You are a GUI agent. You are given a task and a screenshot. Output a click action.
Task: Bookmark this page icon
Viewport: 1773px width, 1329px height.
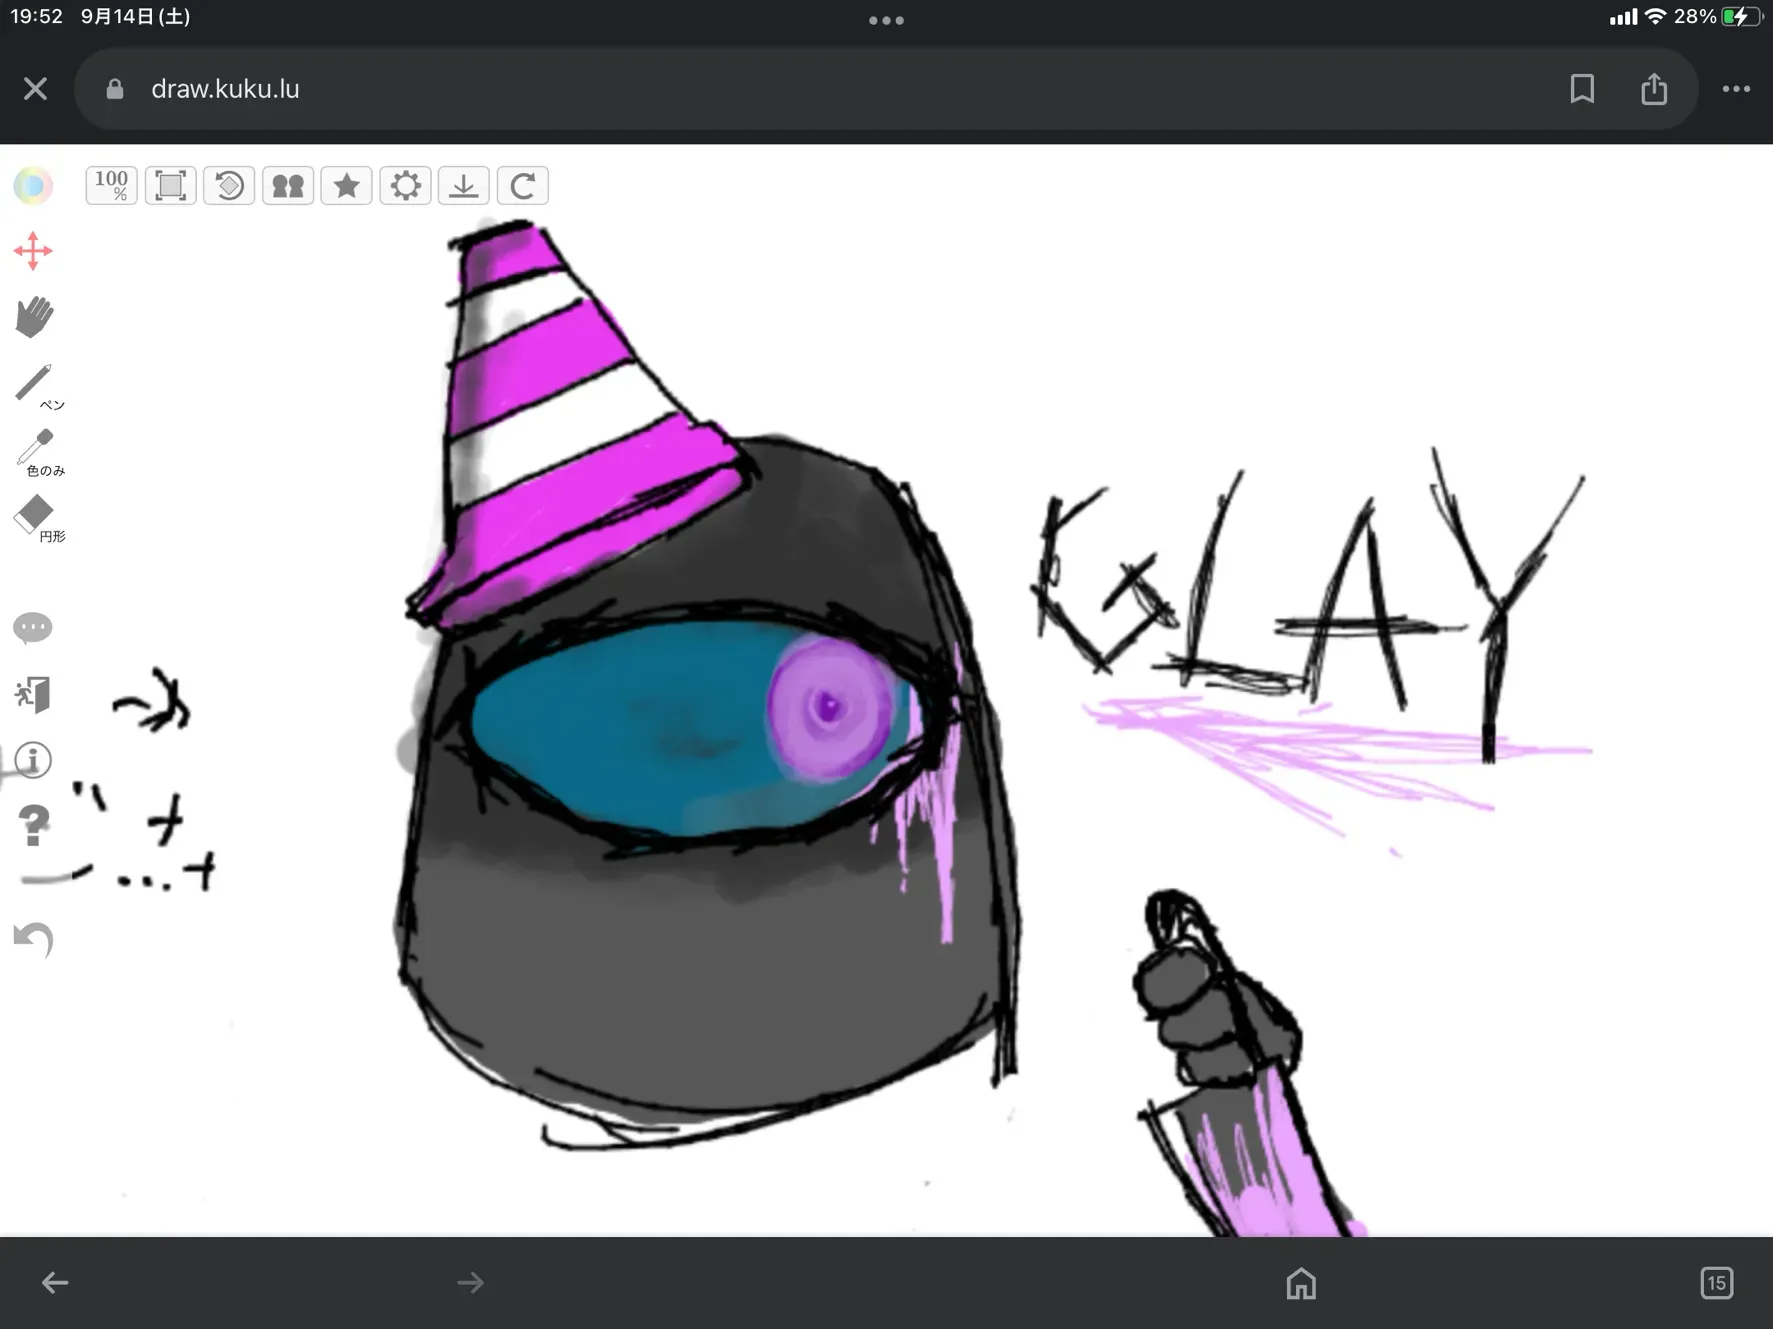1582,89
